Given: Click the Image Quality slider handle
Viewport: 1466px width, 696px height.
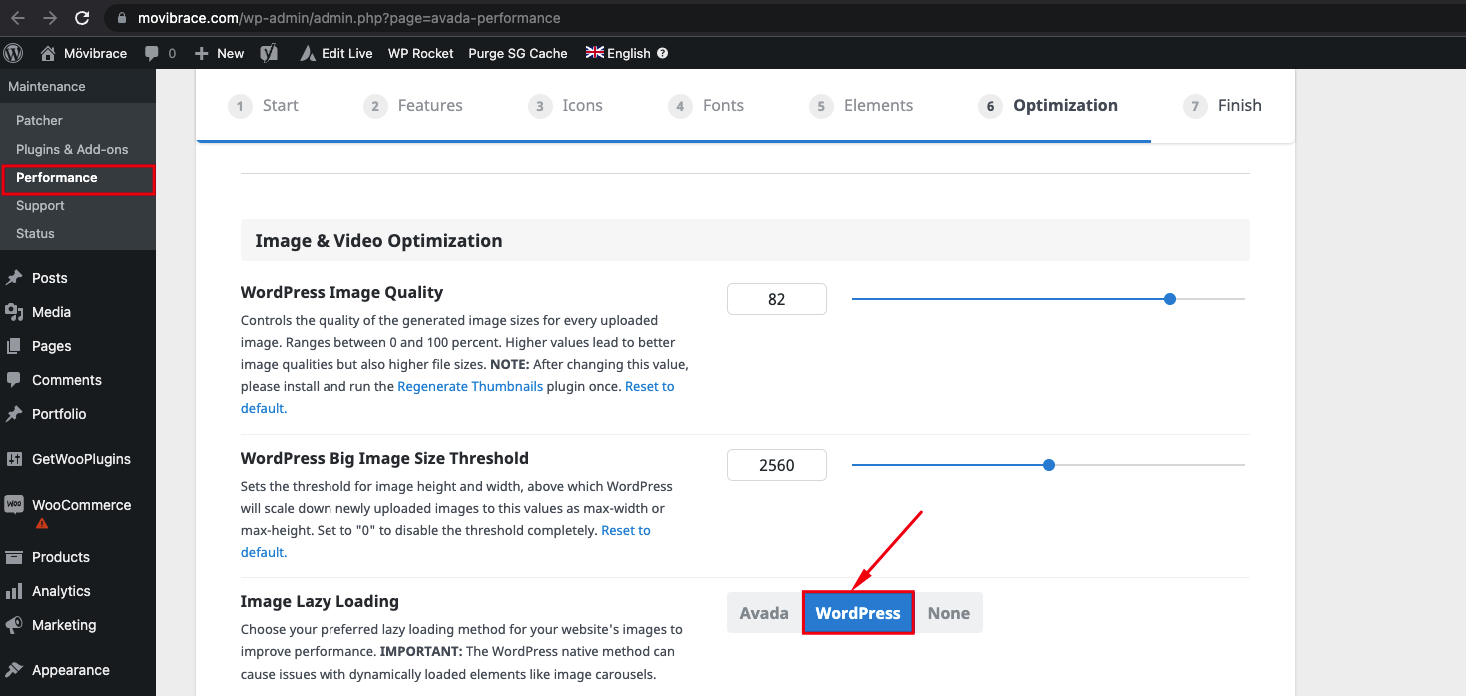Looking at the screenshot, I should click(x=1170, y=299).
